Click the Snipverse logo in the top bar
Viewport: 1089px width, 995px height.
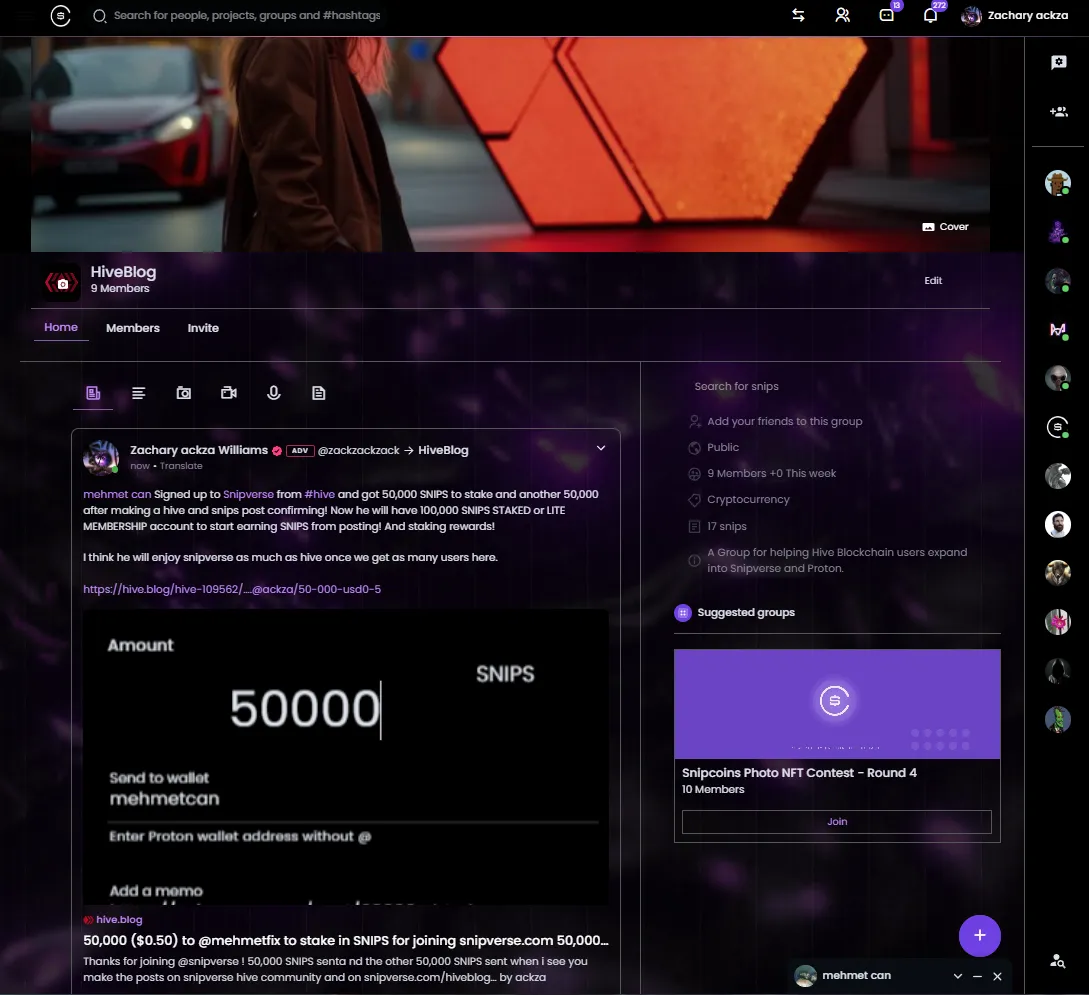click(x=60, y=15)
